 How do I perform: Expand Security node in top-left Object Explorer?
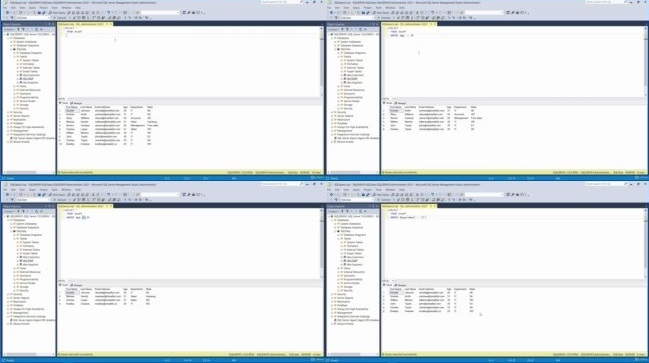click(8, 112)
